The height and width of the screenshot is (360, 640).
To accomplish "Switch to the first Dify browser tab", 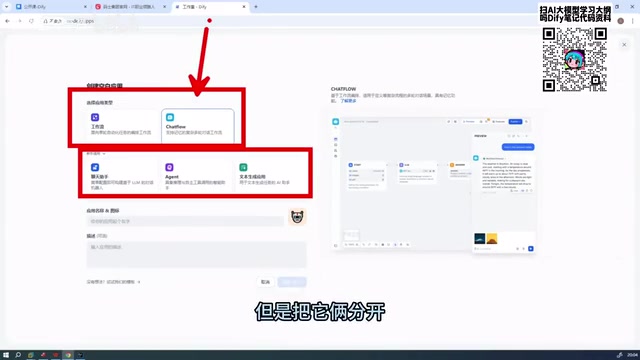I will point(52,7).
